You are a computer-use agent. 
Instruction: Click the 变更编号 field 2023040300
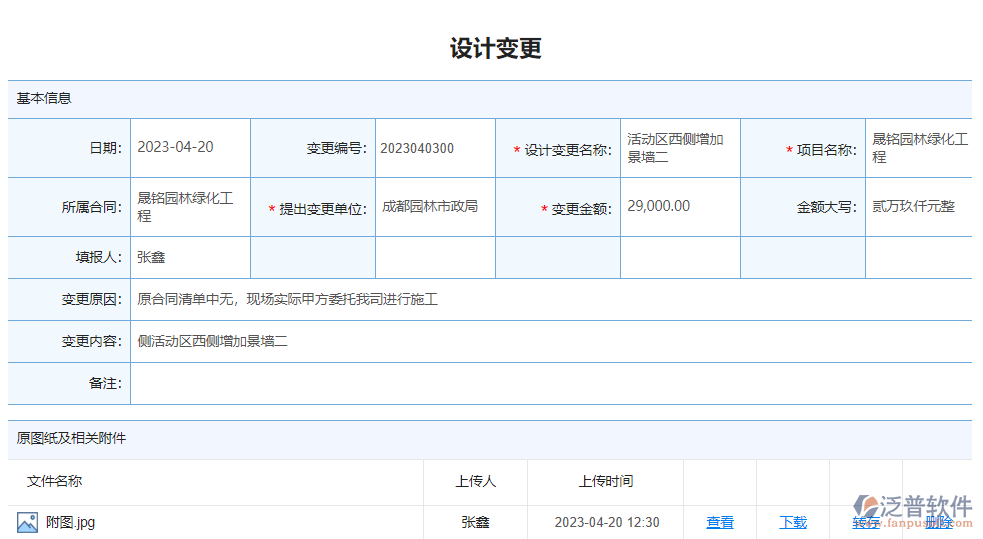[x=435, y=148]
